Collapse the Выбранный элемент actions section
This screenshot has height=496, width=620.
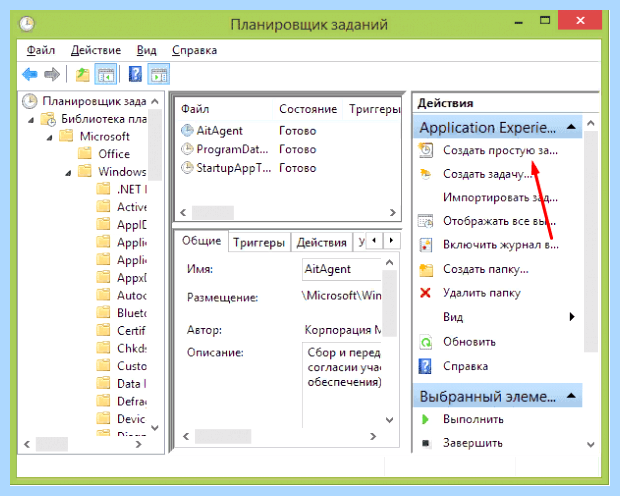[571, 396]
